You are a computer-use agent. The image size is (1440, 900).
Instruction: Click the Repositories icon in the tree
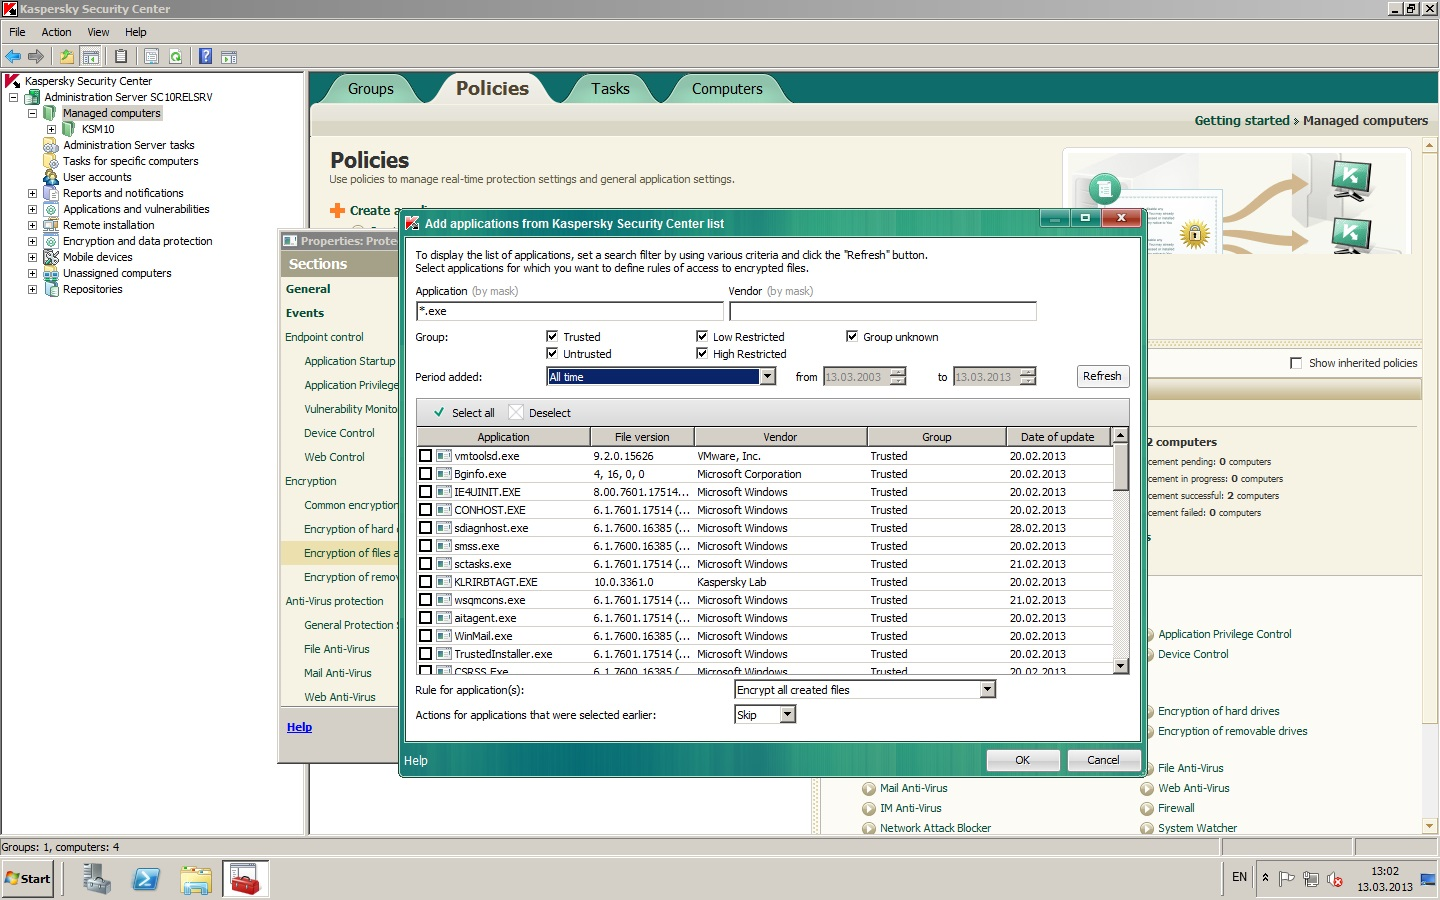51,289
